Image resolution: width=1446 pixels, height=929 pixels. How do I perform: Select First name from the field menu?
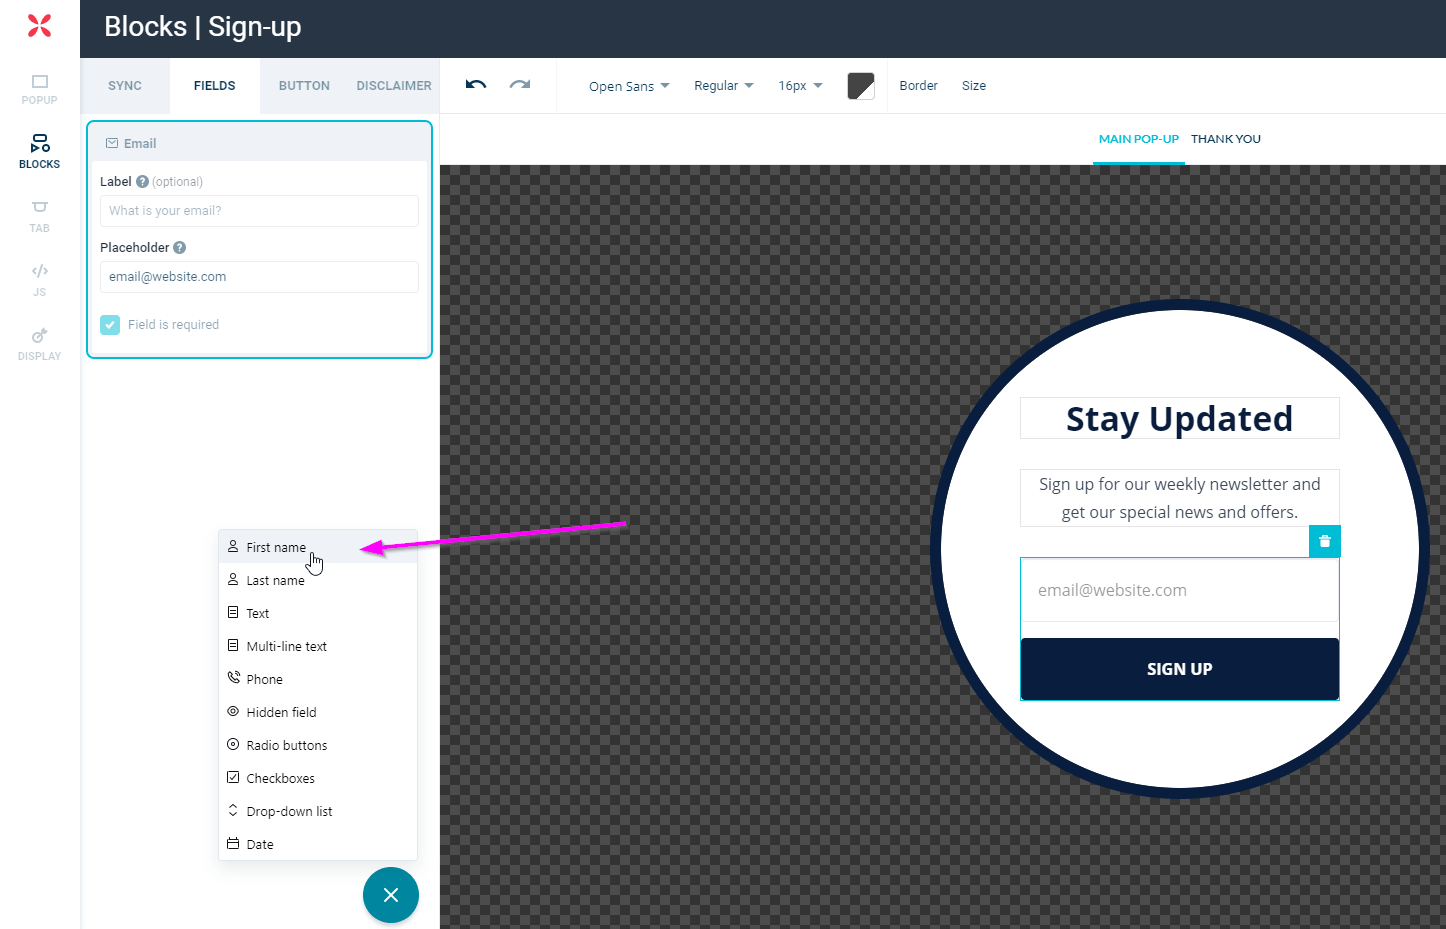275,547
